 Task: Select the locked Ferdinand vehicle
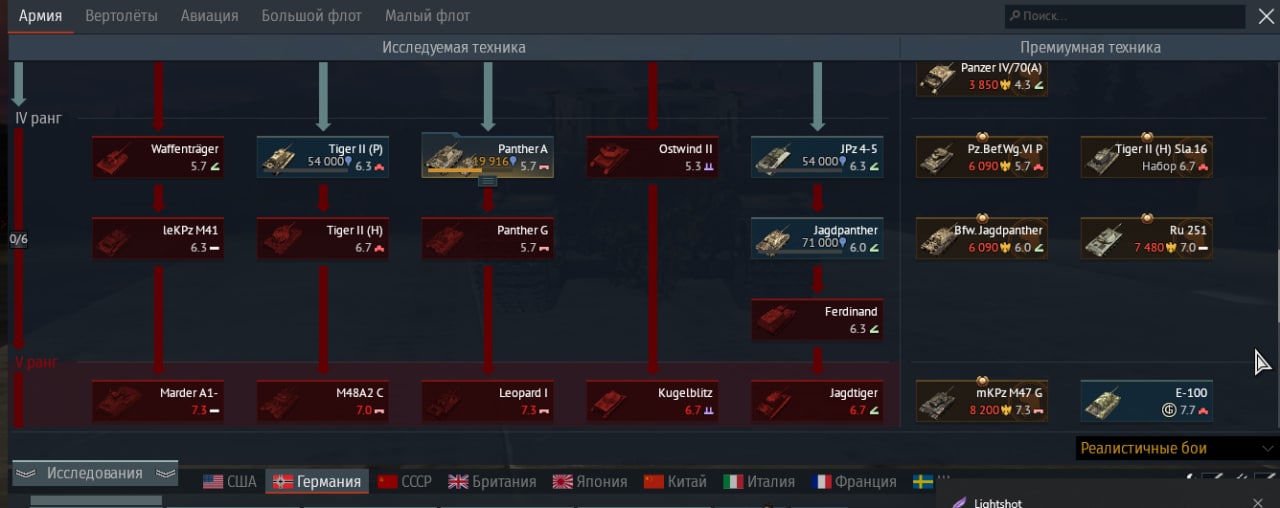(x=817, y=319)
